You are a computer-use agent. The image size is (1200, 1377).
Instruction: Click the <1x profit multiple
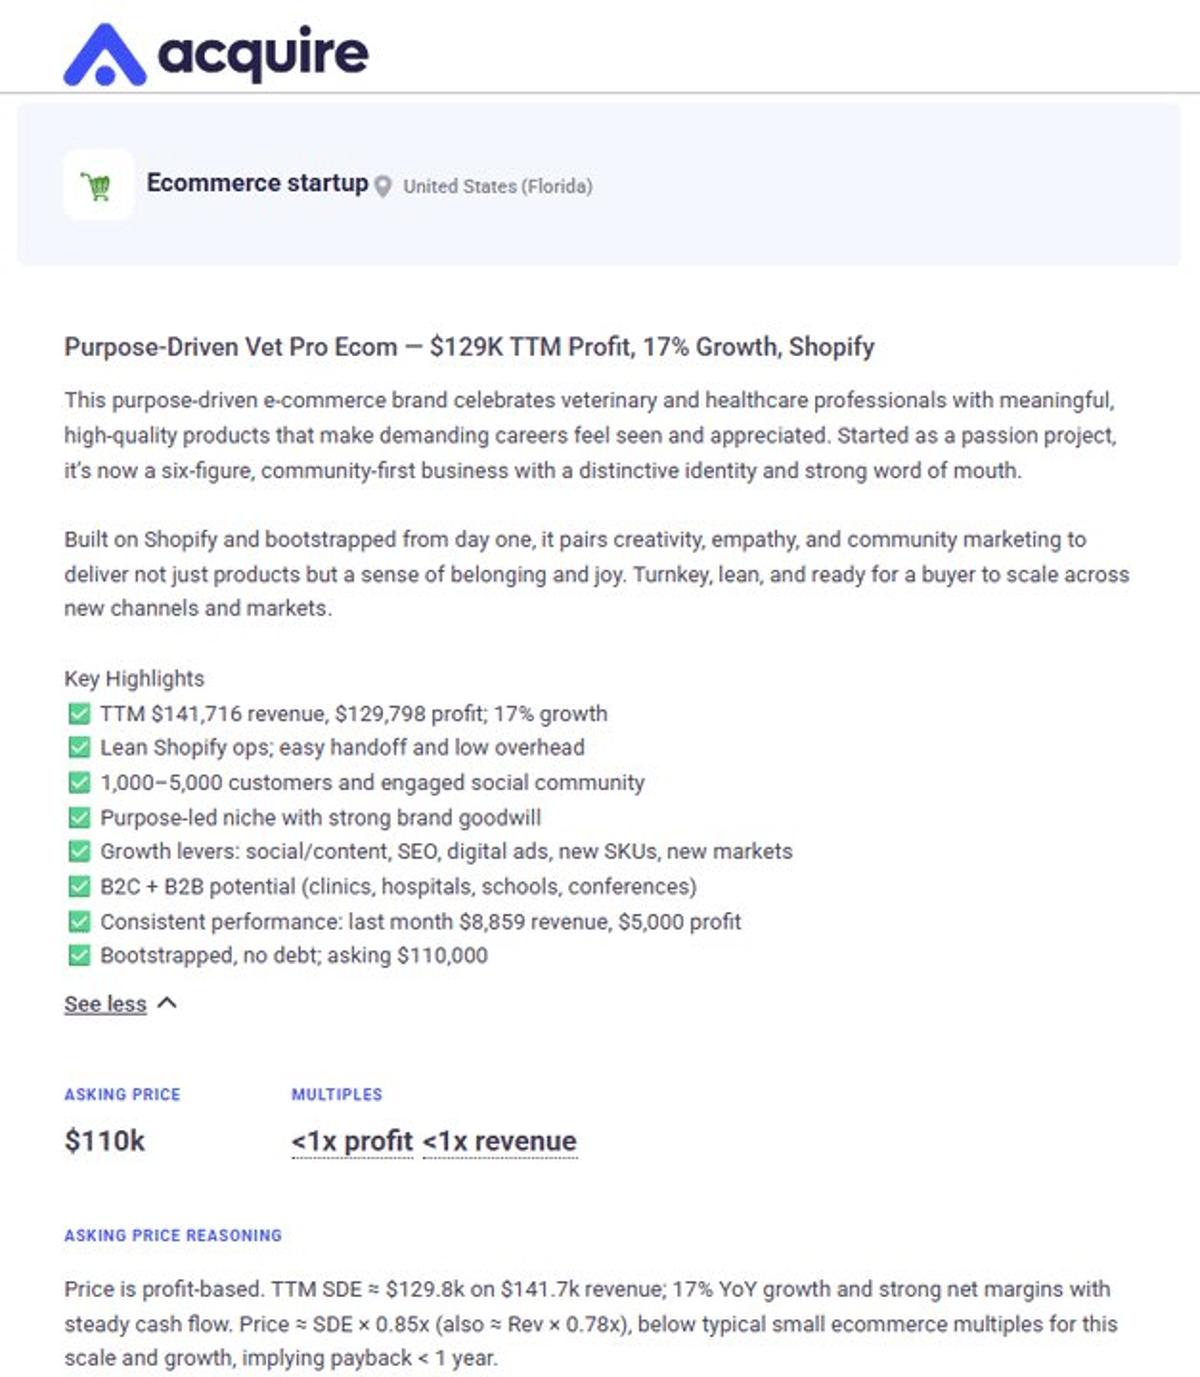coord(352,1141)
